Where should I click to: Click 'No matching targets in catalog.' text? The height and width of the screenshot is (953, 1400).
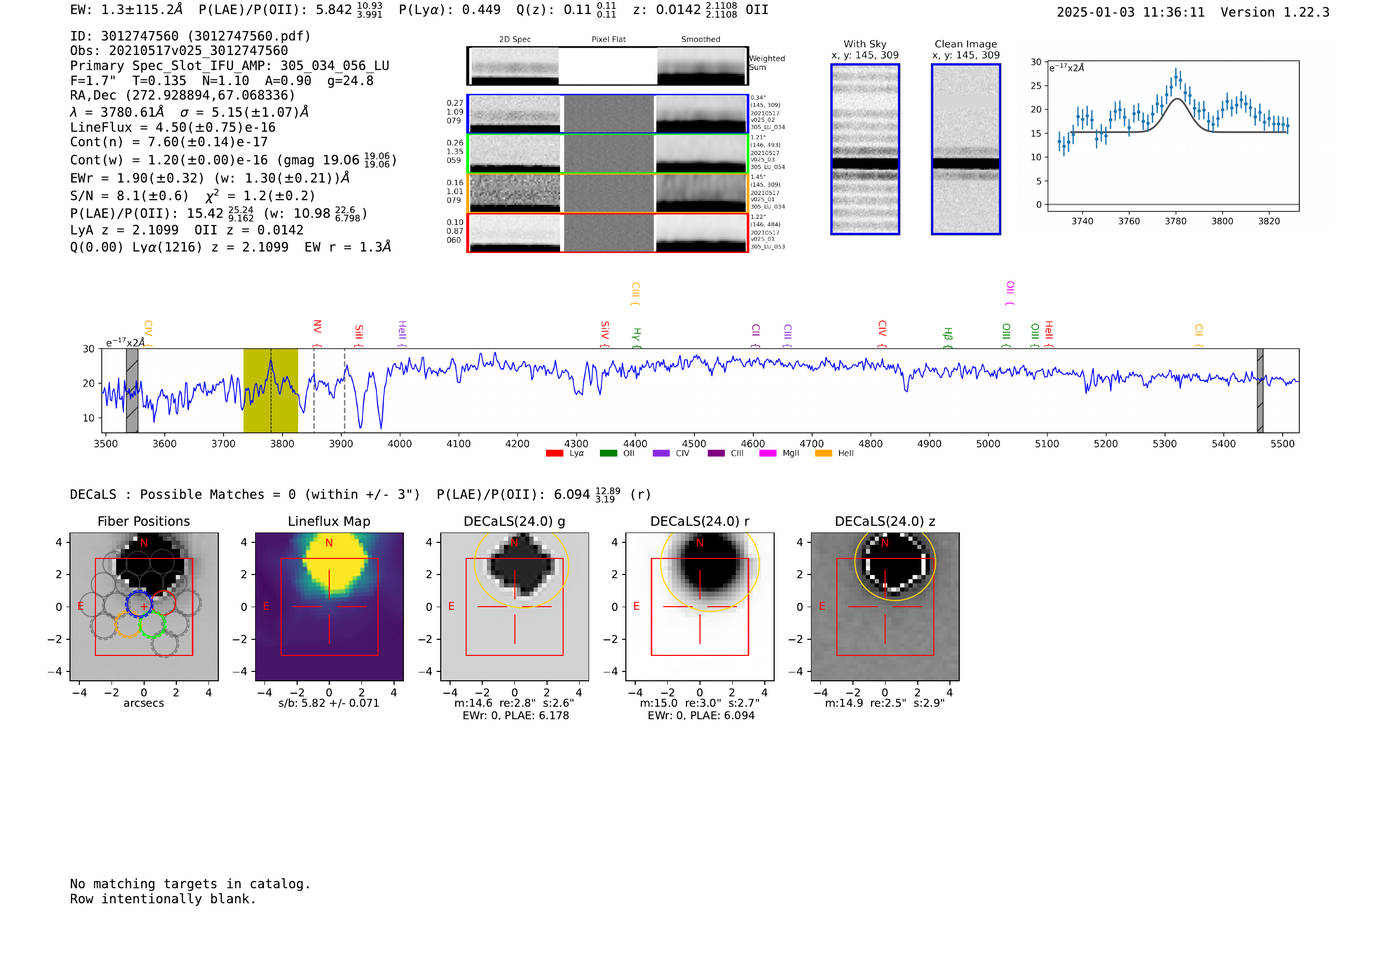(x=190, y=884)
